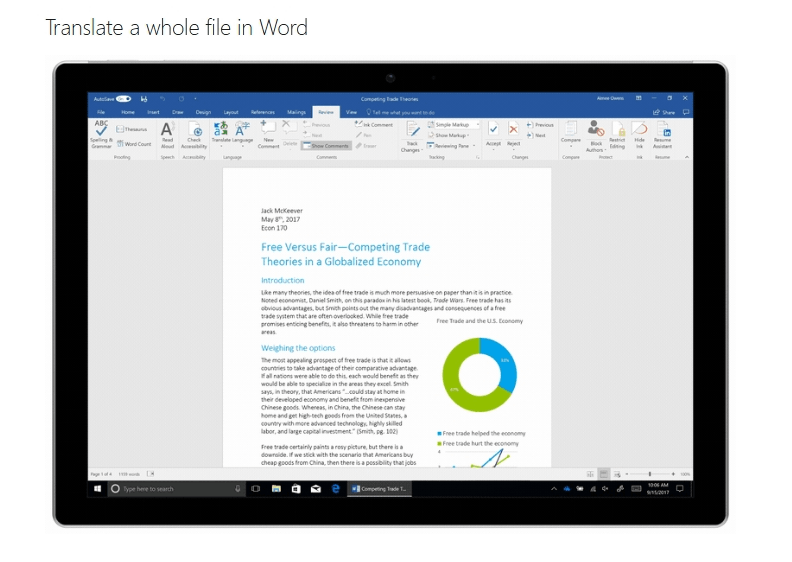The width and height of the screenshot is (792, 562).
Task: Select the 'Competing Trade T...' taskbar button
Action: [x=379, y=489]
